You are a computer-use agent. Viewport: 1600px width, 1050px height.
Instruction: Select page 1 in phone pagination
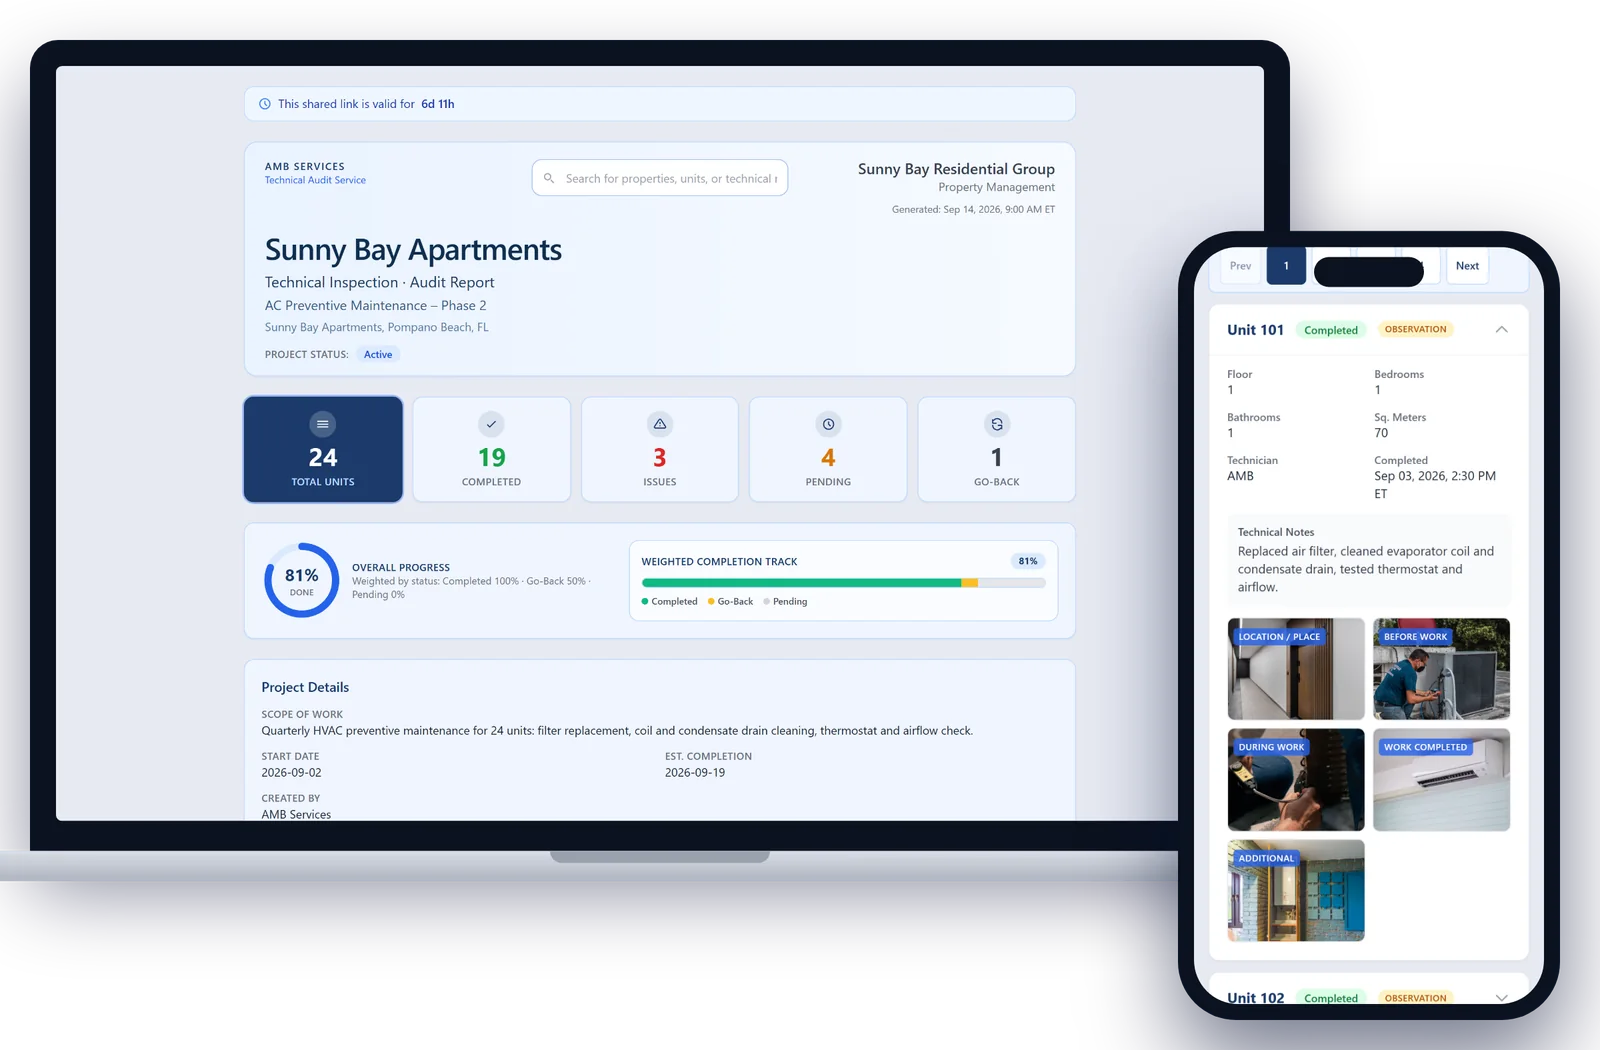[x=1286, y=266]
